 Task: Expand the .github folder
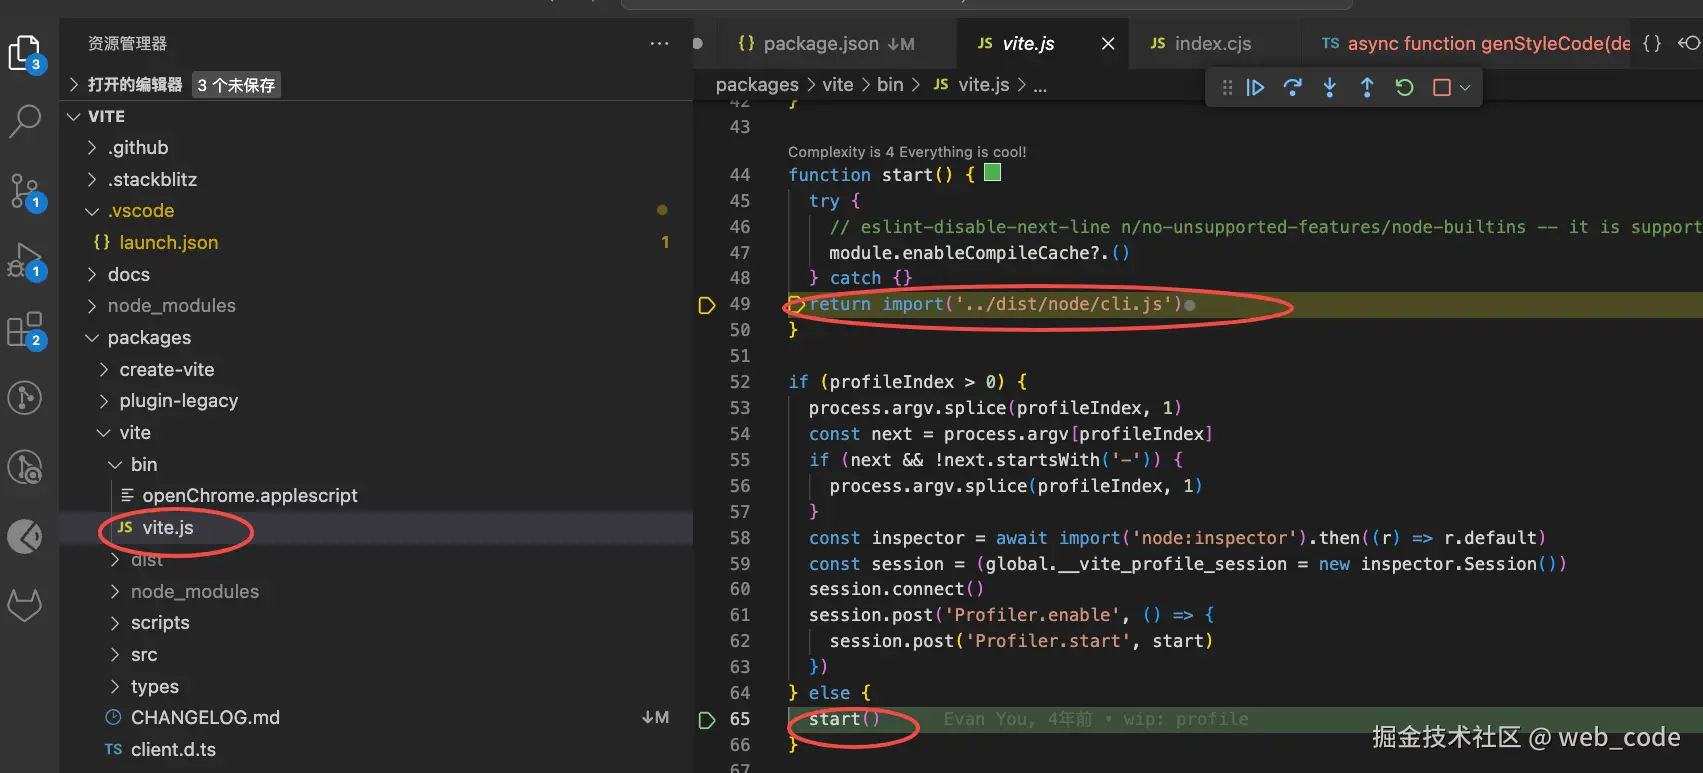[x=138, y=148]
